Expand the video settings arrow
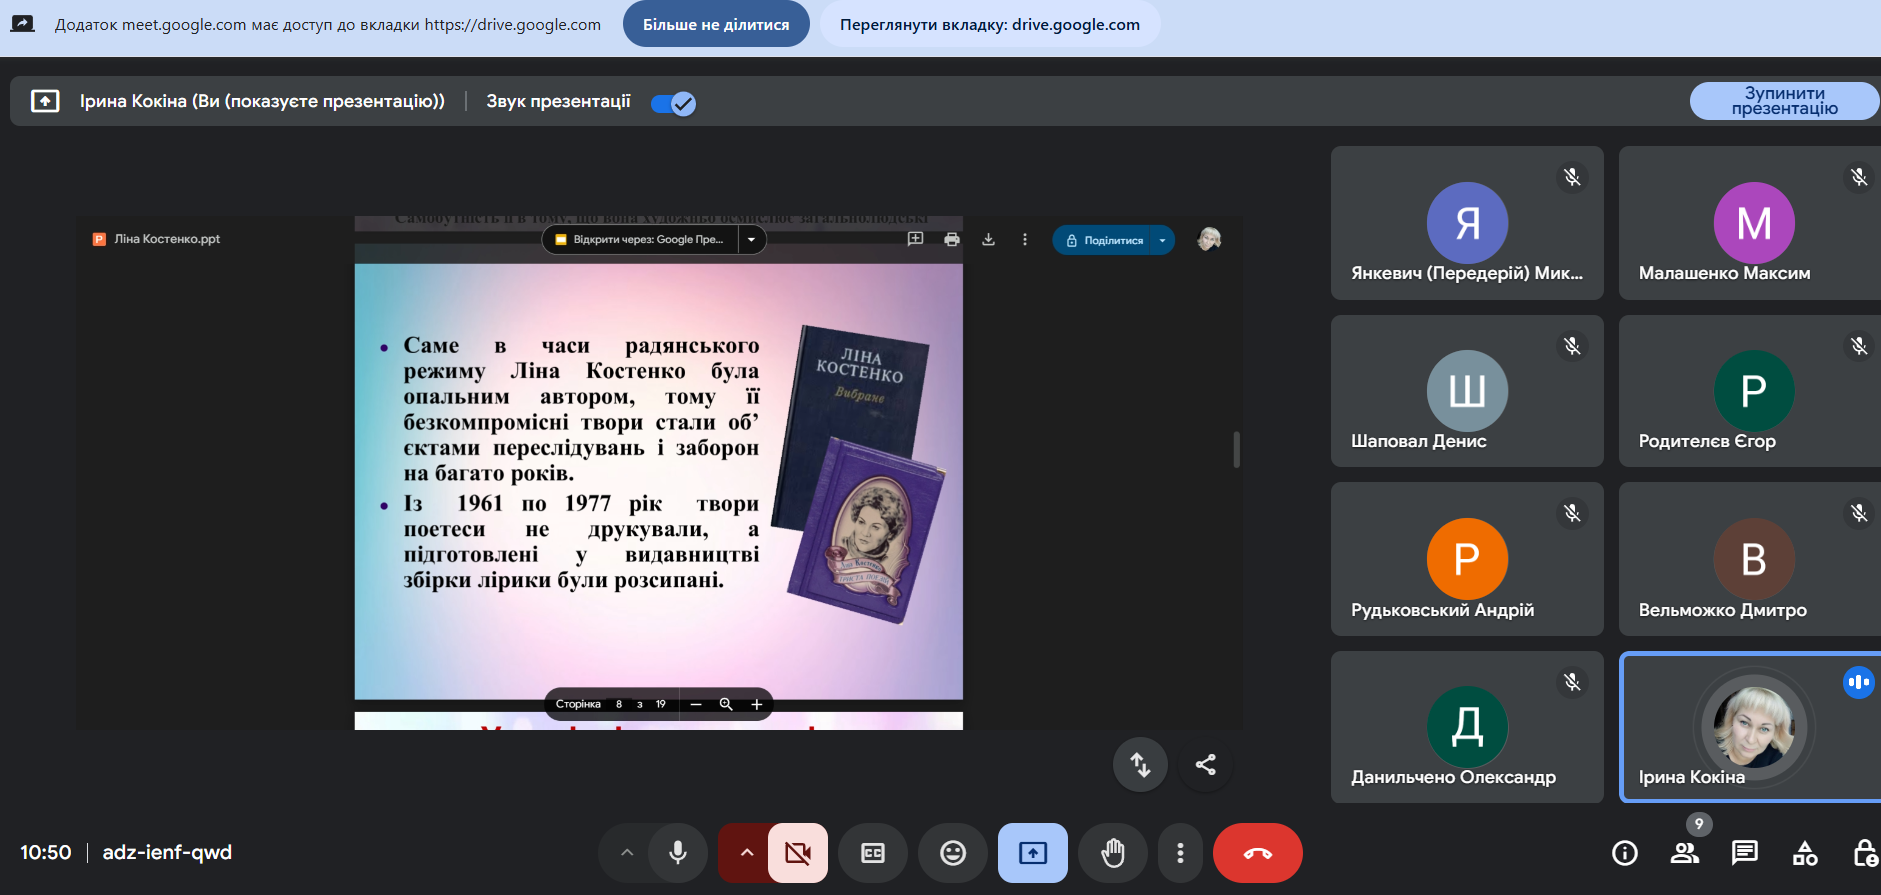Image resolution: width=1881 pixels, height=895 pixels. pos(746,853)
